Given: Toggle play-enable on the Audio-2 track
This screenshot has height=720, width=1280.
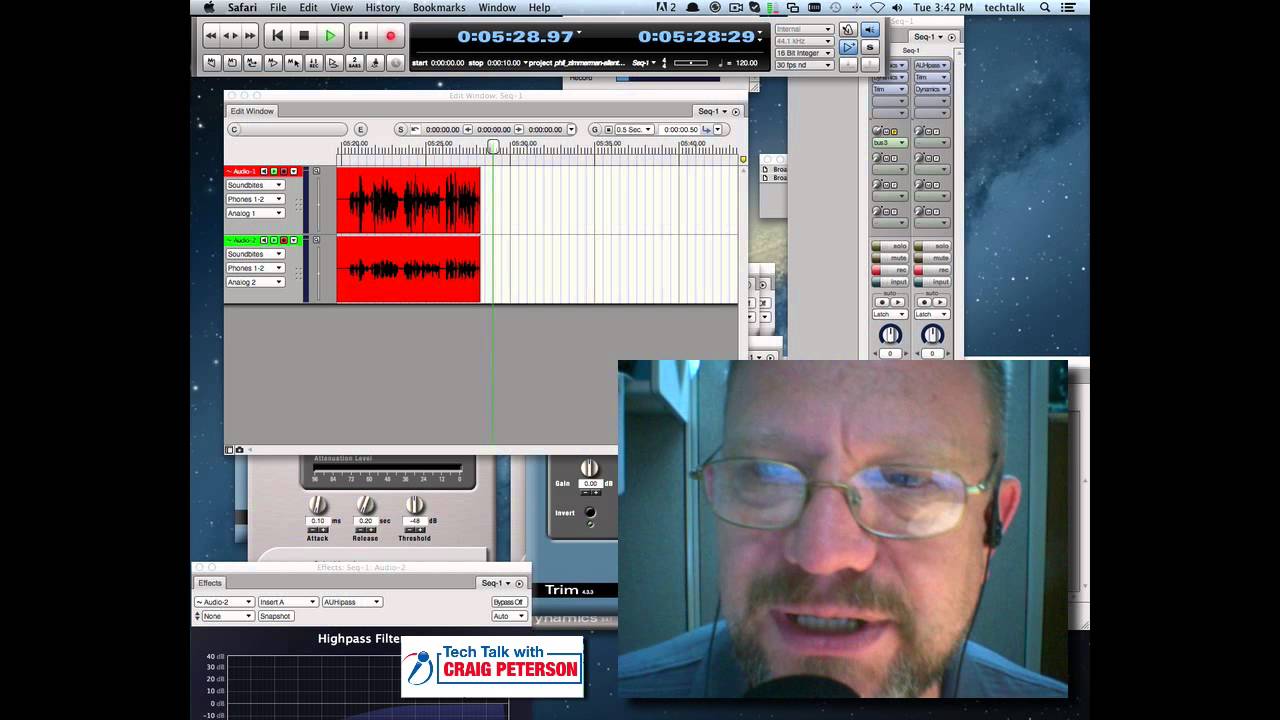Looking at the screenshot, I should (x=274, y=240).
